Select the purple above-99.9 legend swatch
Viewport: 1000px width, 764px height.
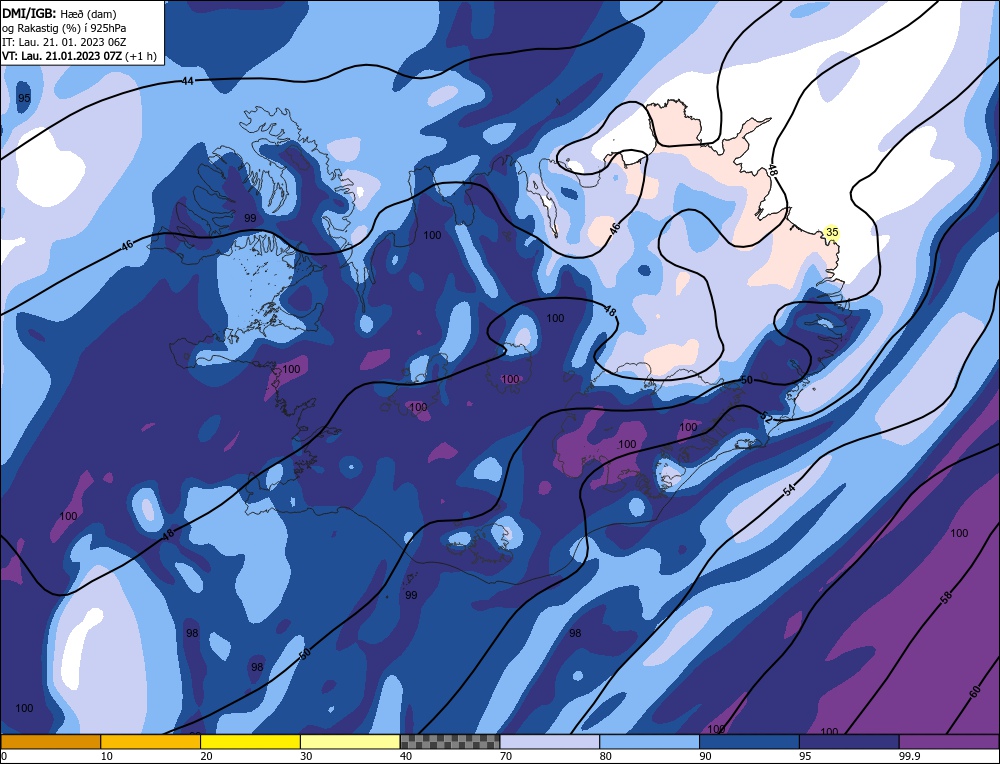click(x=949, y=741)
